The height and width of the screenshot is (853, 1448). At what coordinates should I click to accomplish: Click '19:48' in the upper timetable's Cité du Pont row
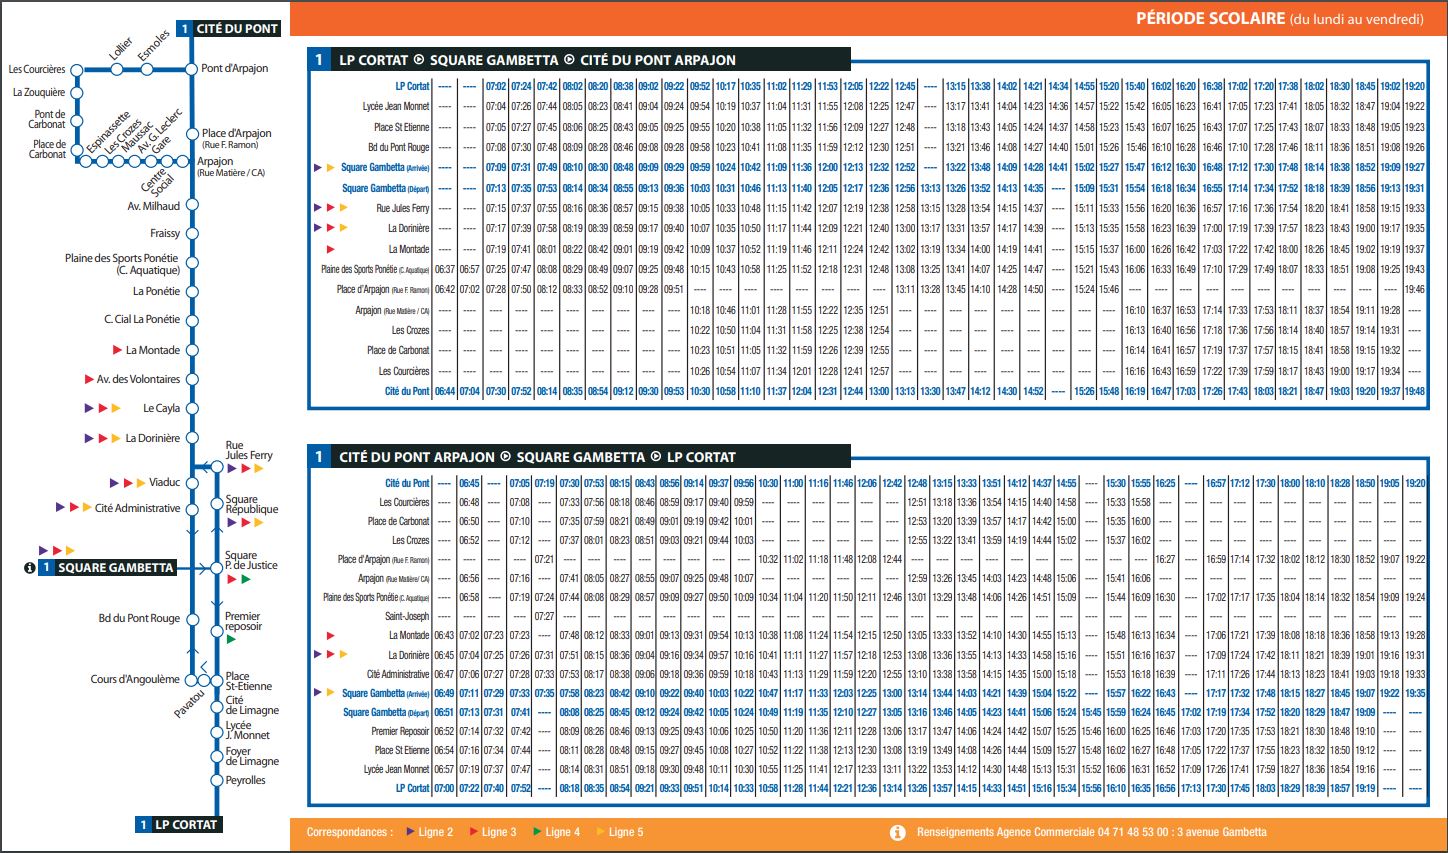click(x=1415, y=391)
